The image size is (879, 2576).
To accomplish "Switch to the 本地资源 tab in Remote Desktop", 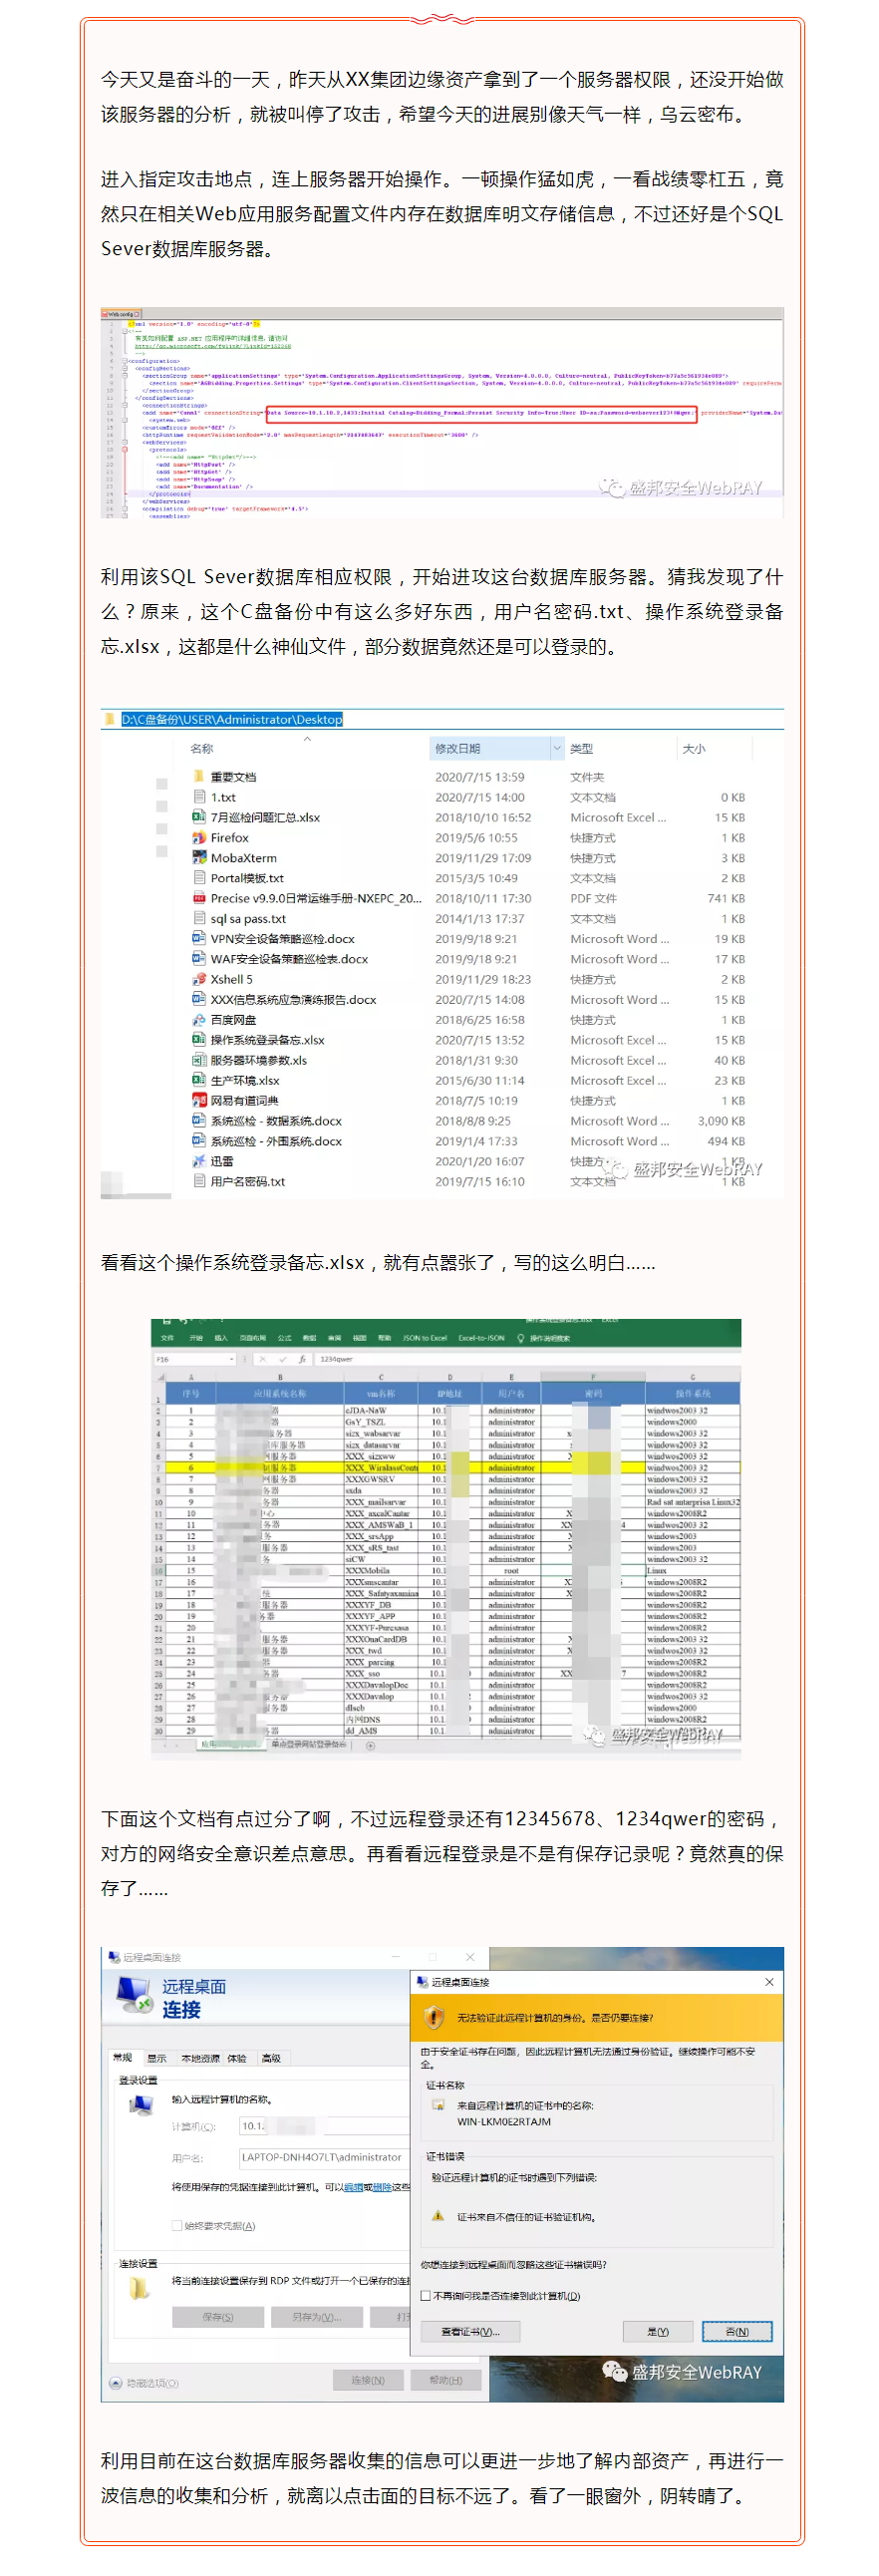I will coord(200,2058).
